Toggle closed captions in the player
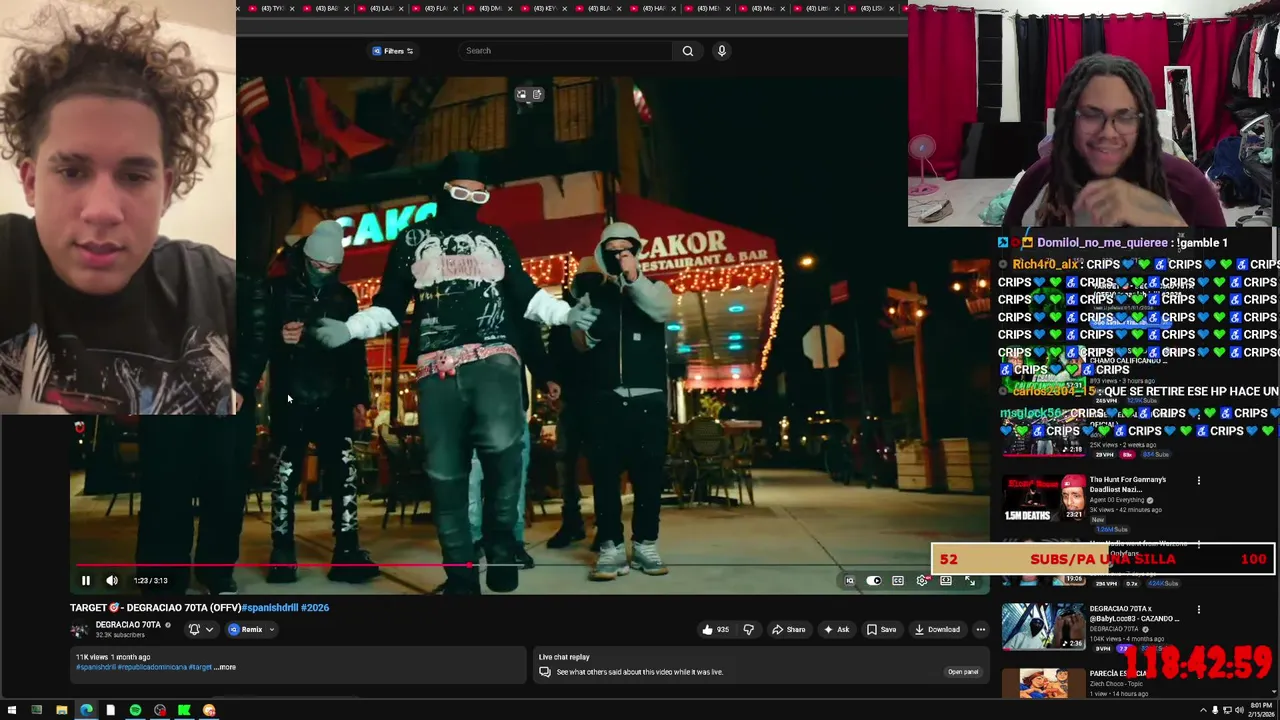Image resolution: width=1280 pixels, height=720 pixels. pos(898,581)
